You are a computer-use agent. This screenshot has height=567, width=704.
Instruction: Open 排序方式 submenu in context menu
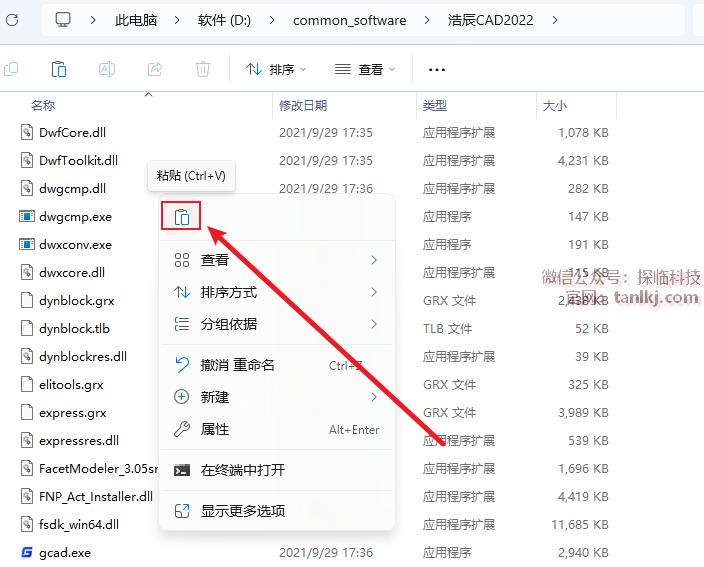click(x=277, y=292)
